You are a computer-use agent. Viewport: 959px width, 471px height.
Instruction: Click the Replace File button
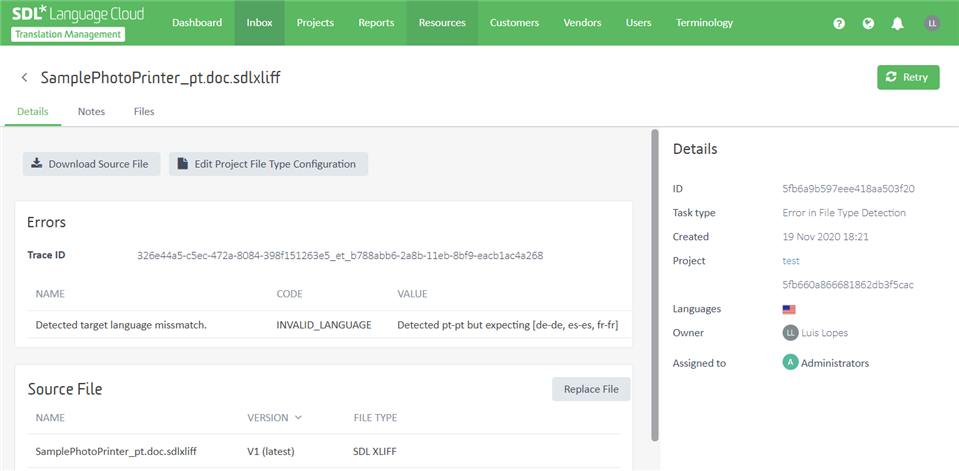pos(591,389)
